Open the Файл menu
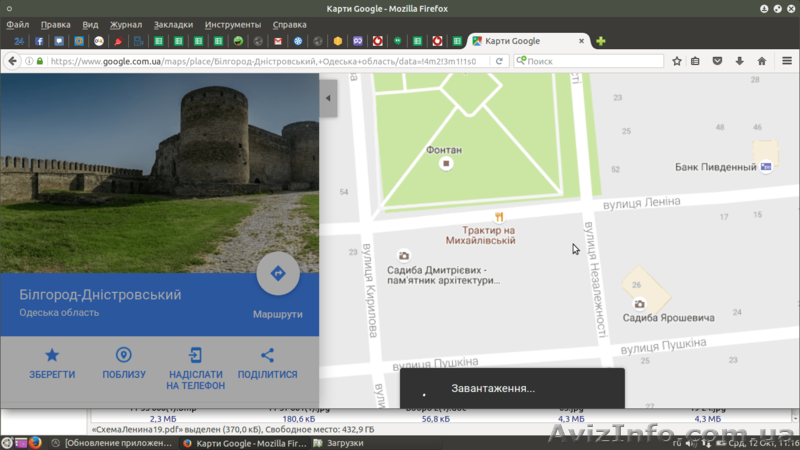 [x=17, y=24]
